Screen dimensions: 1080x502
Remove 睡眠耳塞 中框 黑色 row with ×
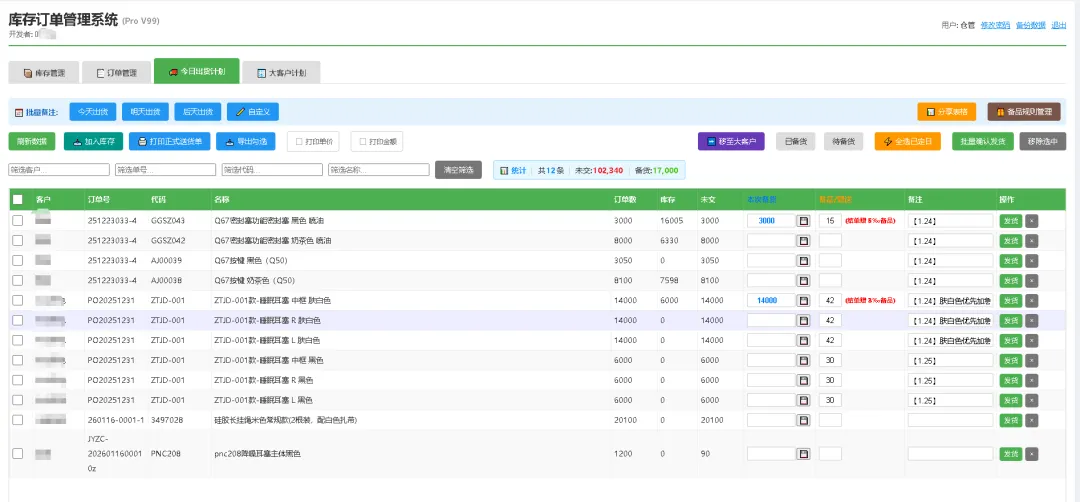pyautogui.click(x=1031, y=361)
